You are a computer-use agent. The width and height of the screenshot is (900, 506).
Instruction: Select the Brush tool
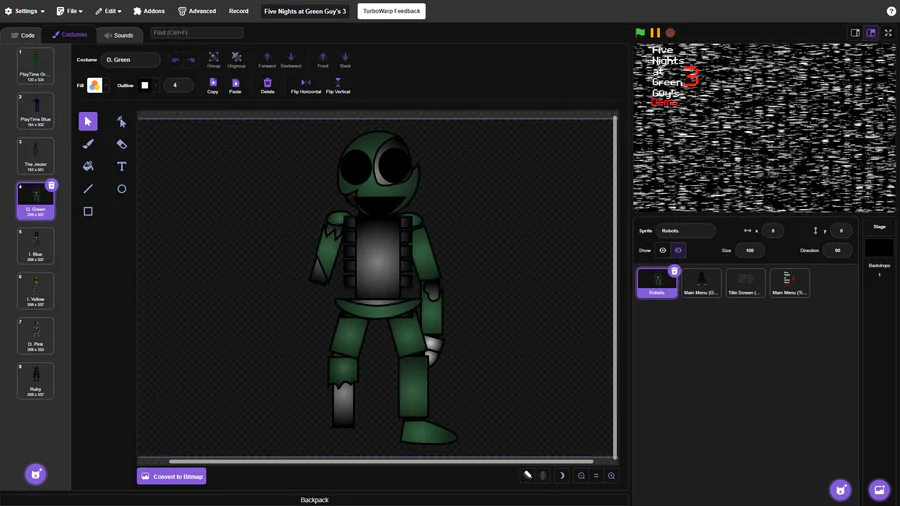(x=88, y=144)
